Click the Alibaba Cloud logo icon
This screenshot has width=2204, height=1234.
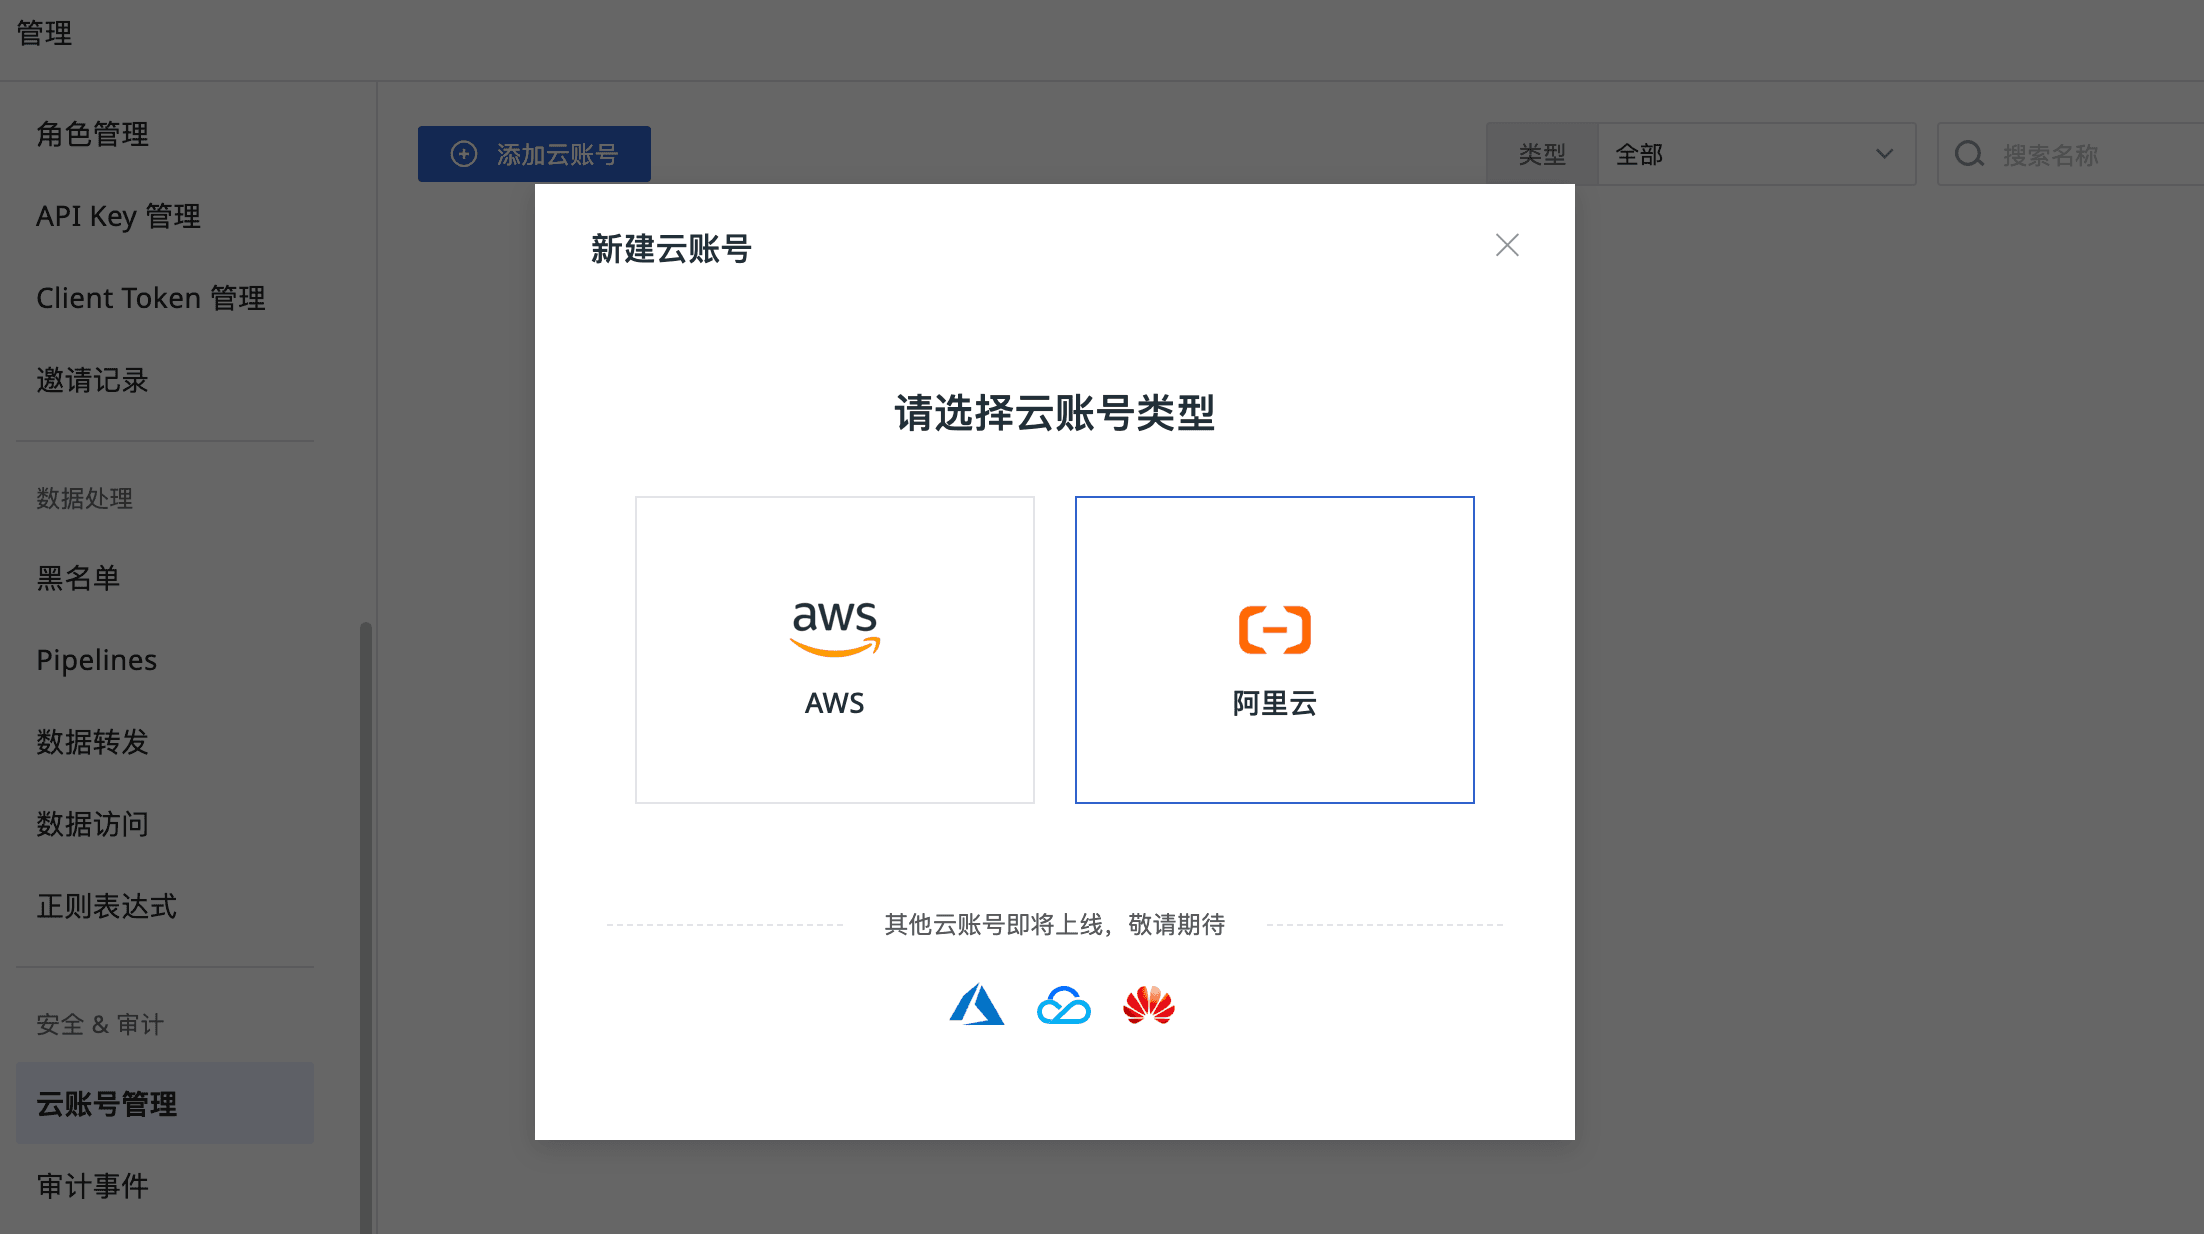pos(1274,630)
